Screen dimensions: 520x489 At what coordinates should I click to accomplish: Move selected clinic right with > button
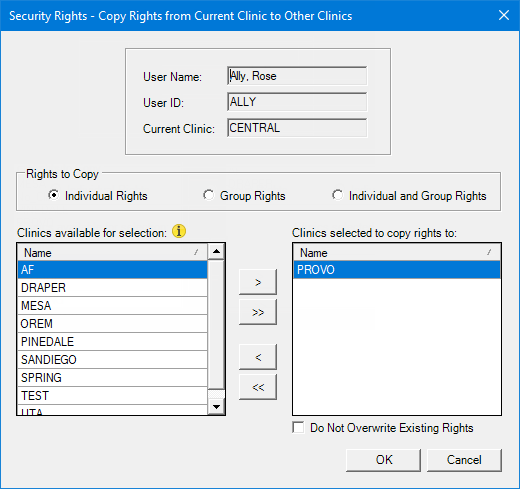pyautogui.click(x=258, y=282)
